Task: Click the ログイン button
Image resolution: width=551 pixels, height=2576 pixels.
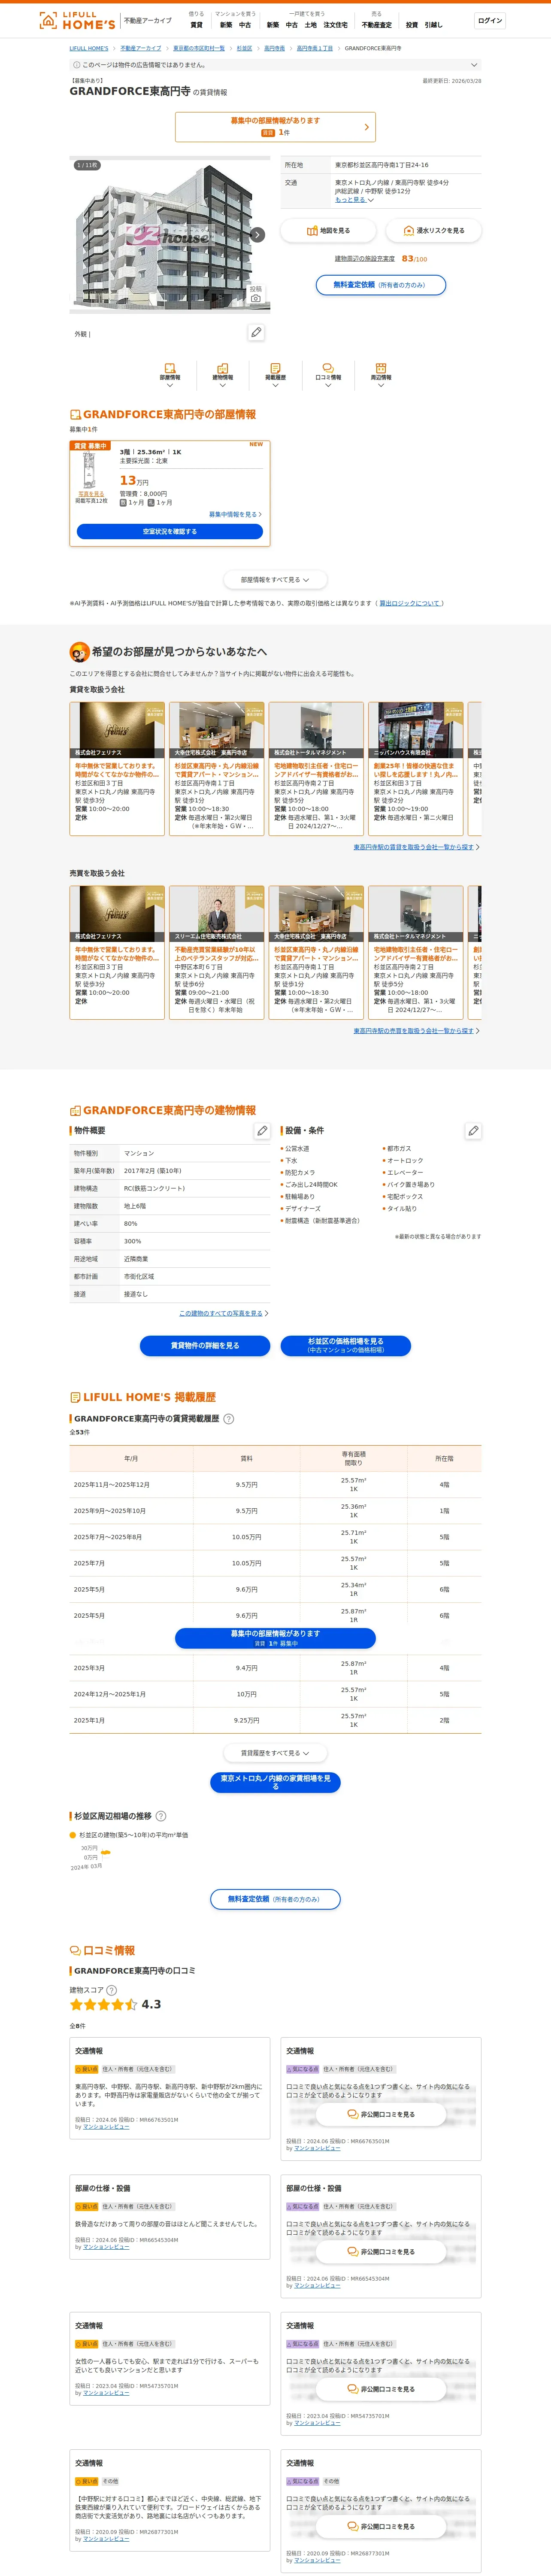Action: [490, 21]
